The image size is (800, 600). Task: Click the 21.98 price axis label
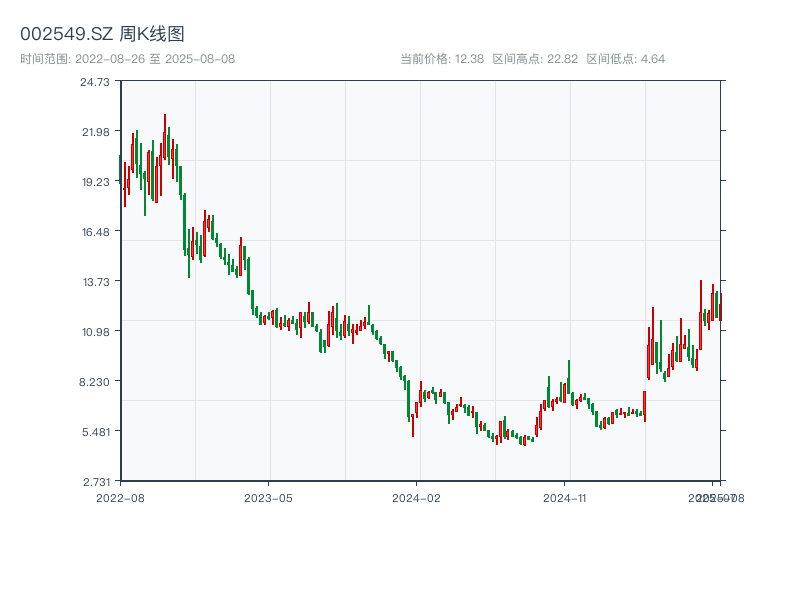(95, 132)
